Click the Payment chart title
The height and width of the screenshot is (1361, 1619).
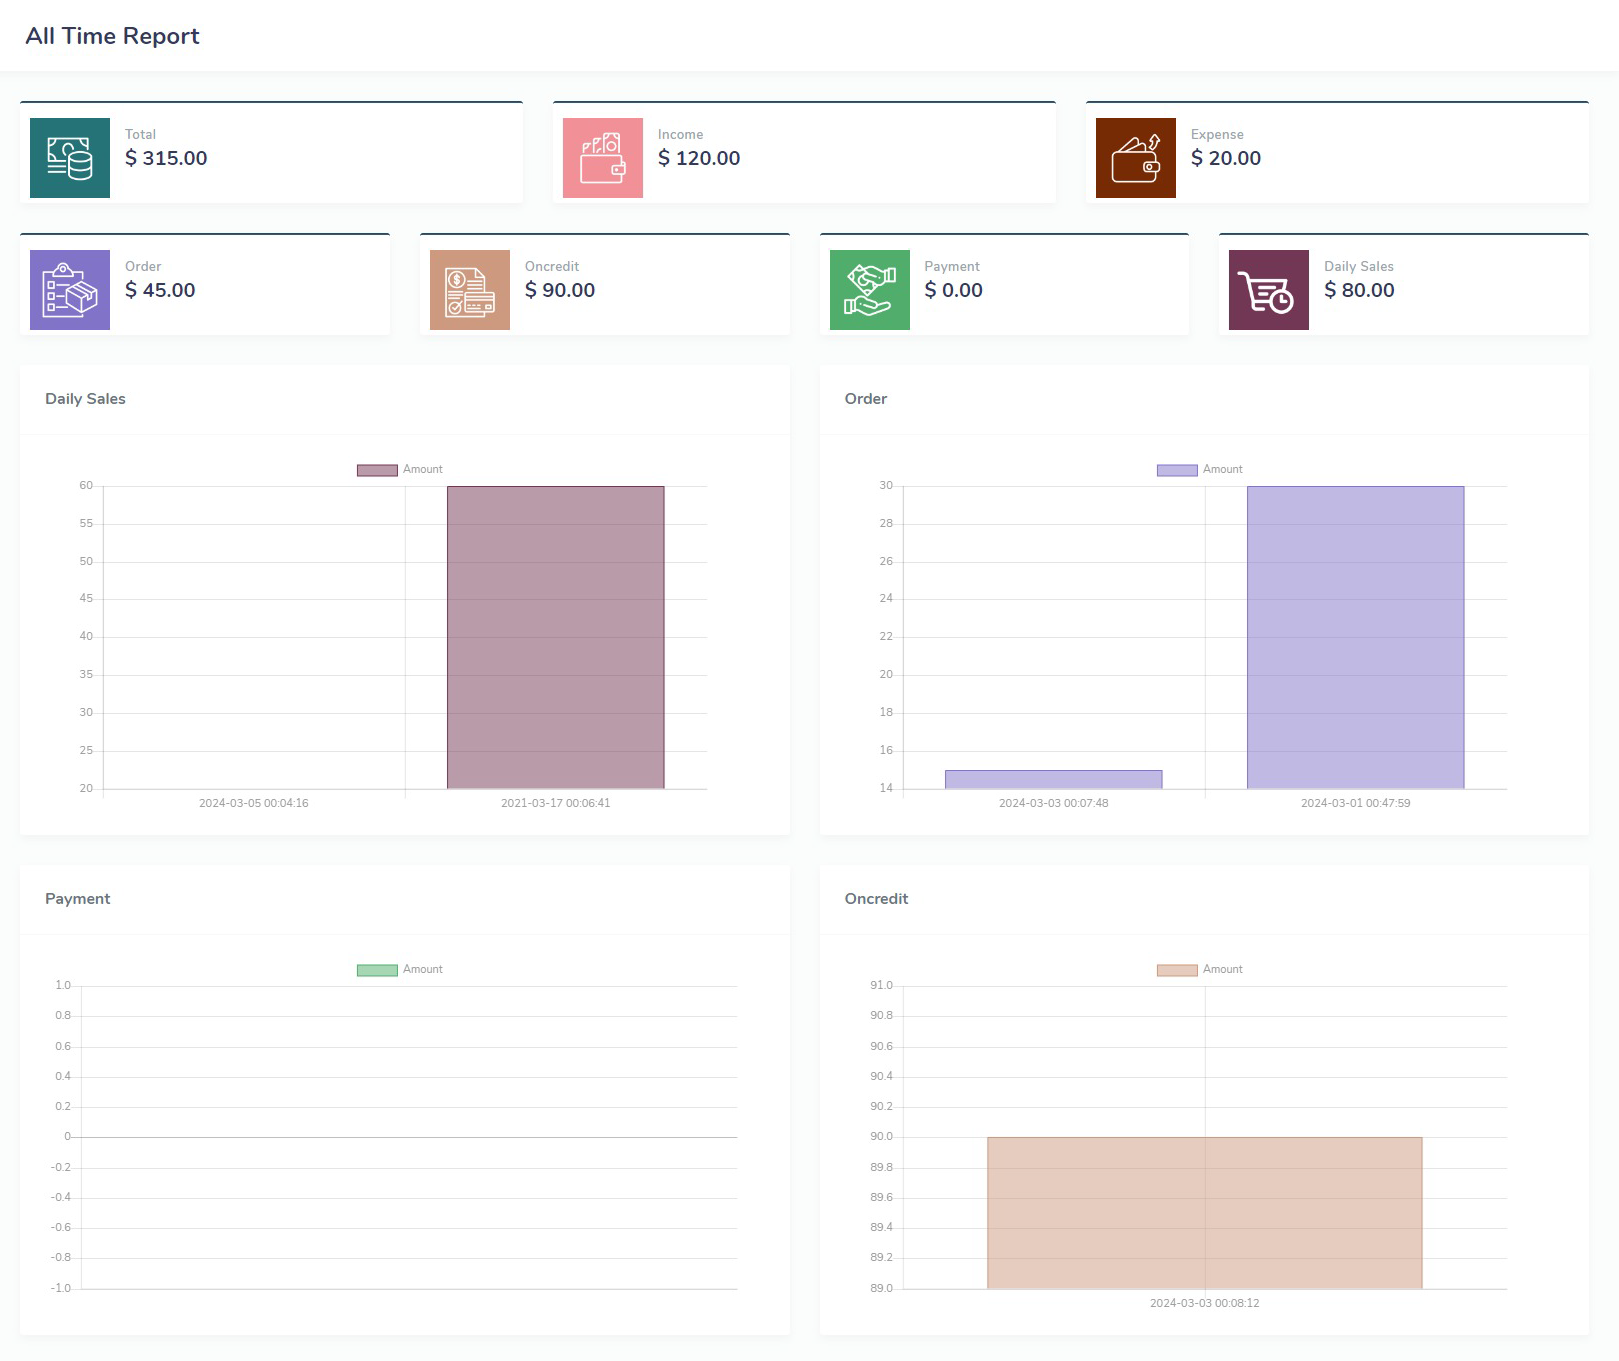pyautogui.click(x=78, y=899)
